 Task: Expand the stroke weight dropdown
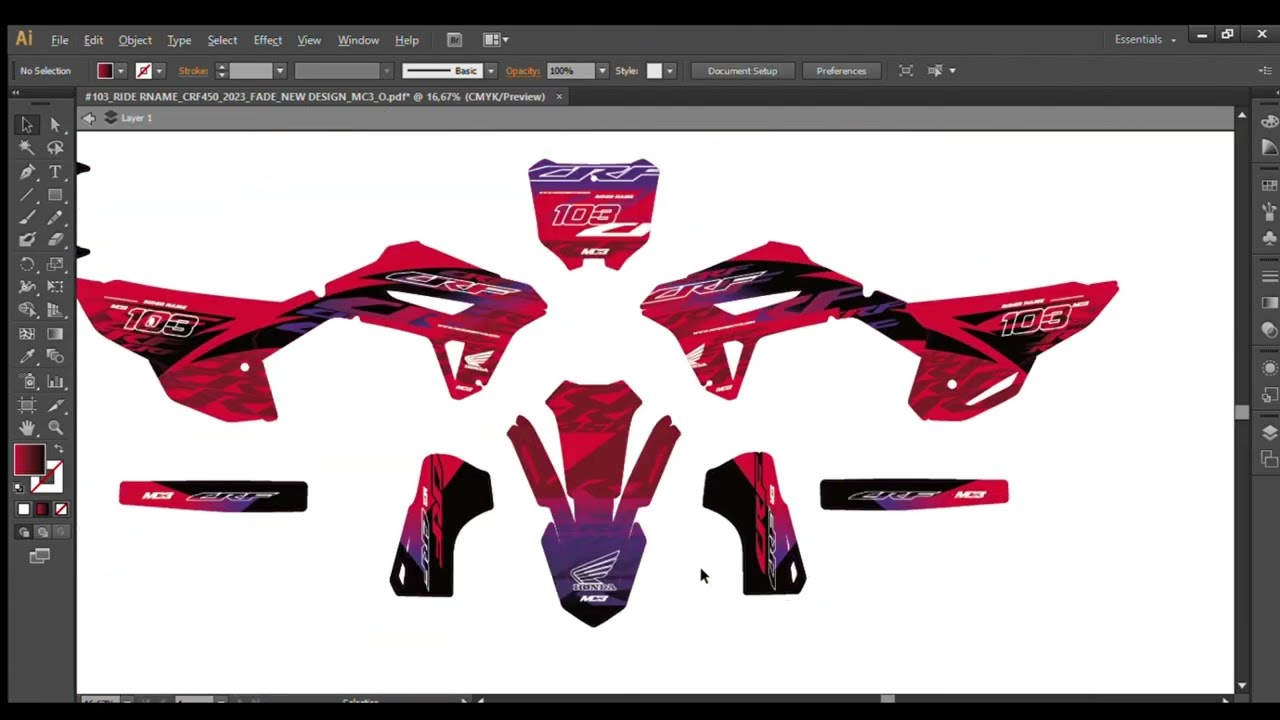coord(280,71)
